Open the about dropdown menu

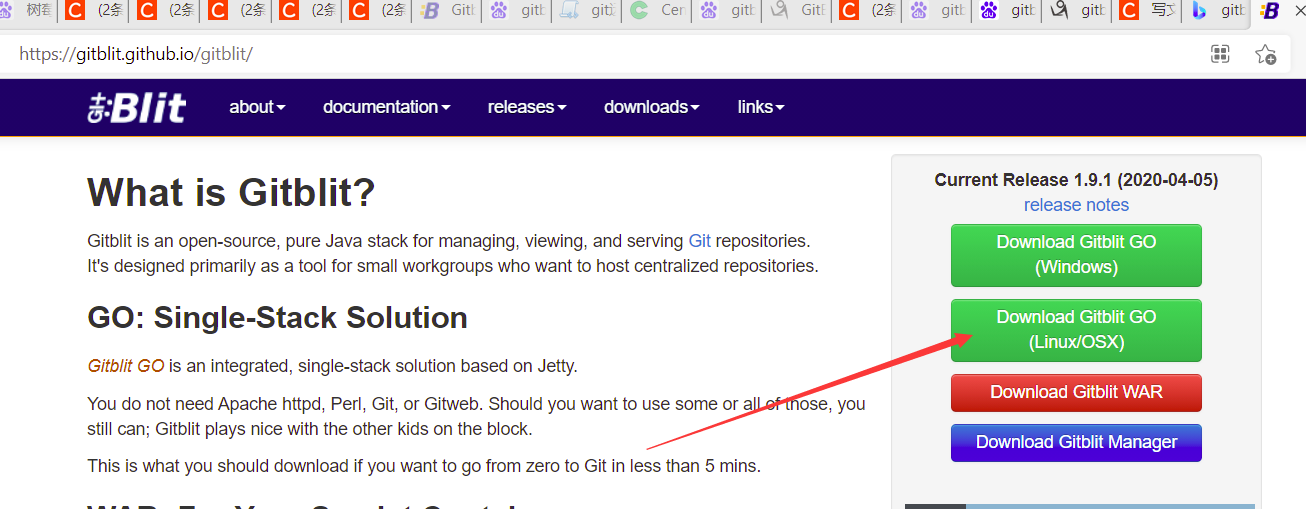(x=257, y=107)
